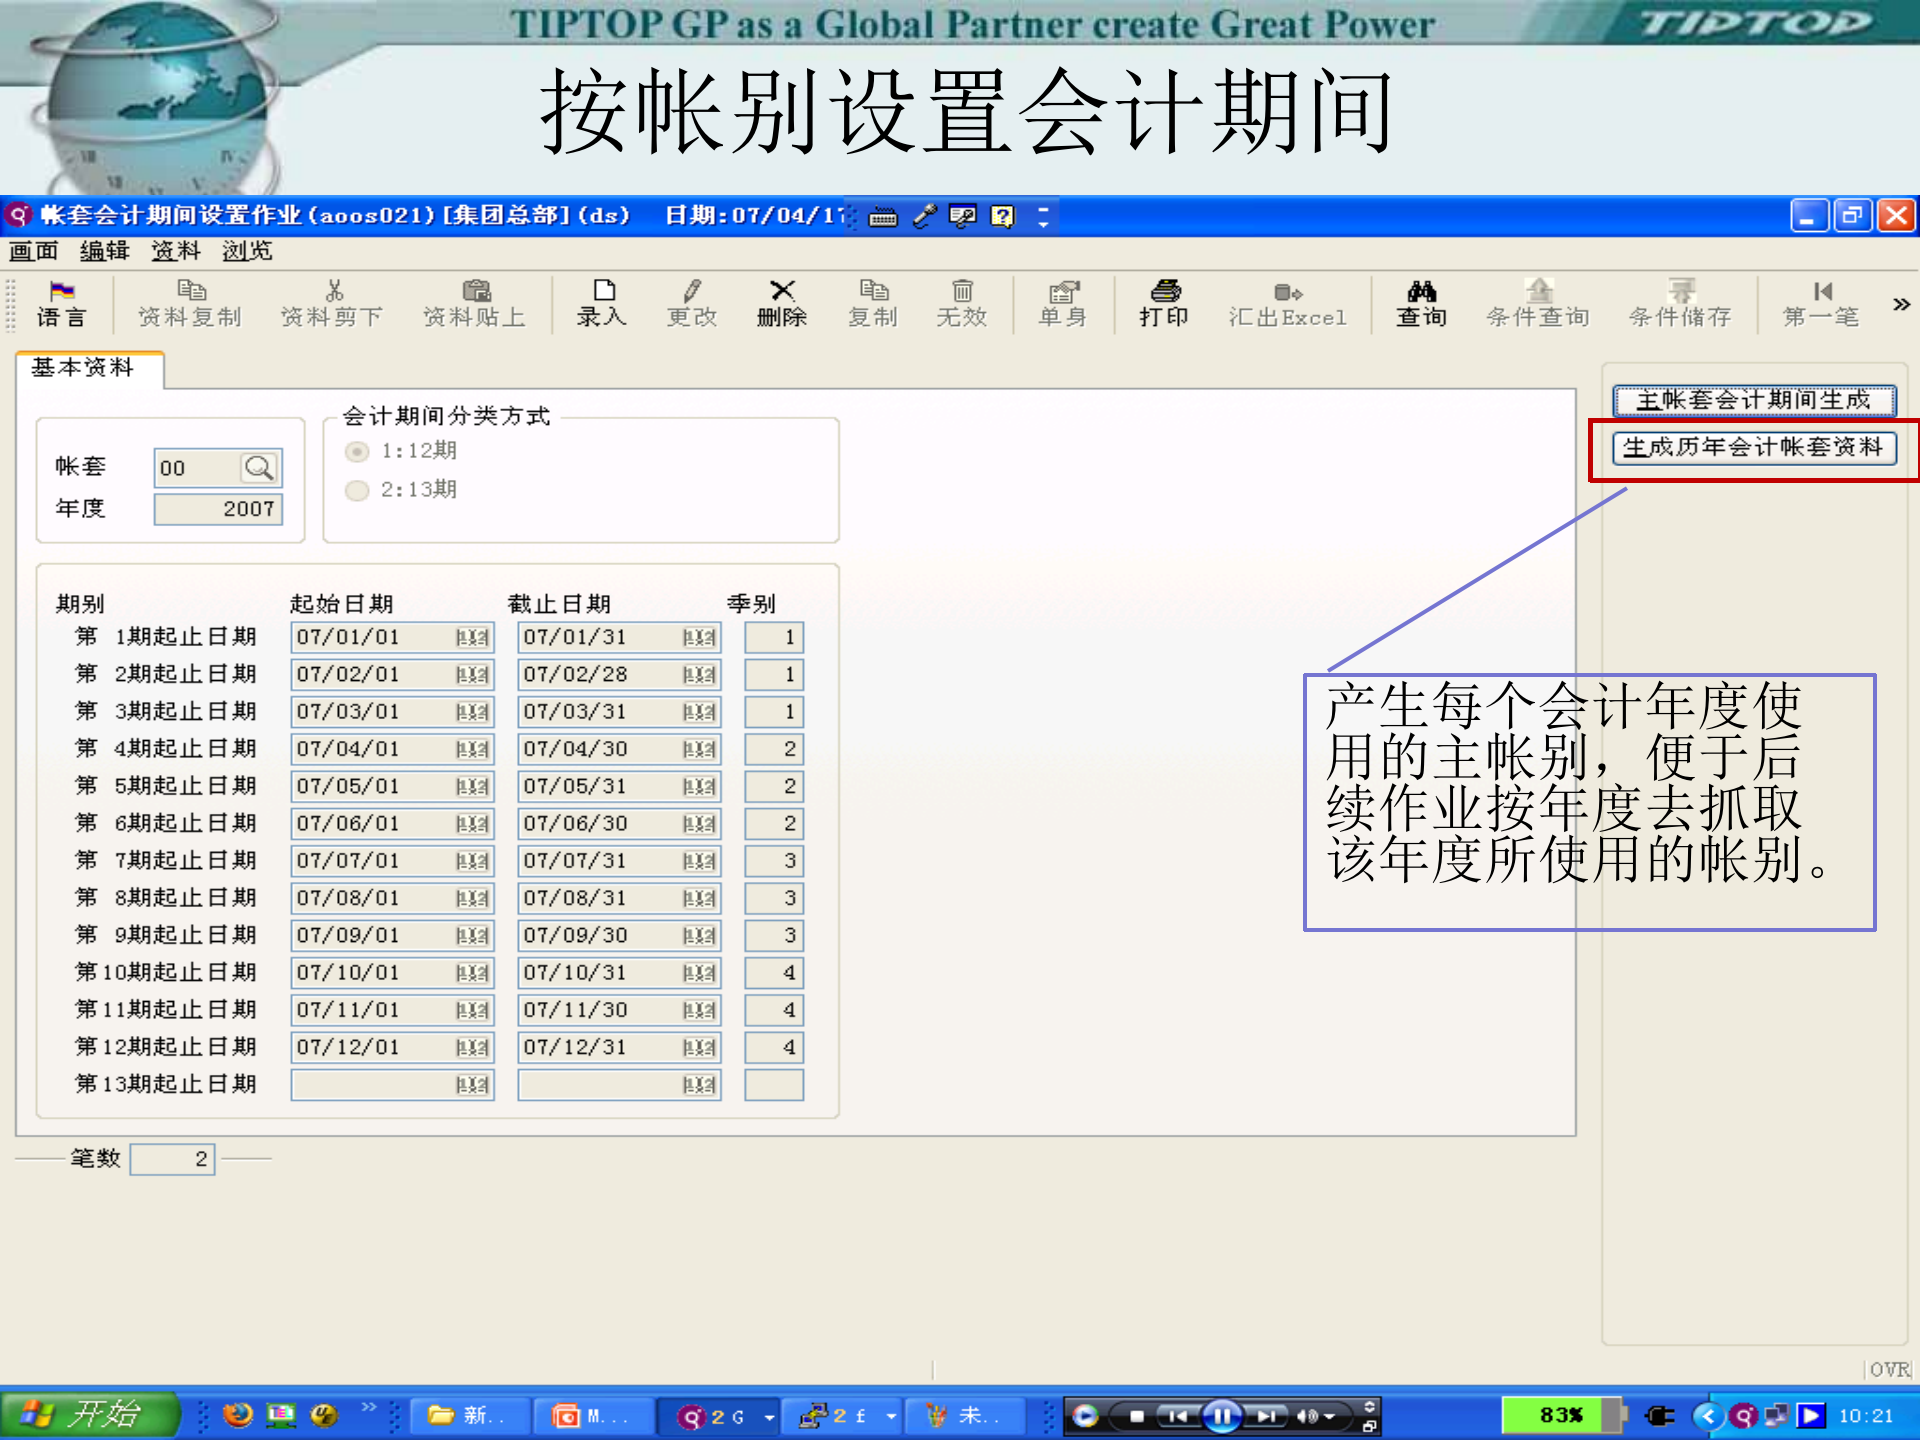Image resolution: width=1920 pixels, height=1440 pixels.
Task: Click the 汇出Excel export icon
Action: click(x=1287, y=305)
